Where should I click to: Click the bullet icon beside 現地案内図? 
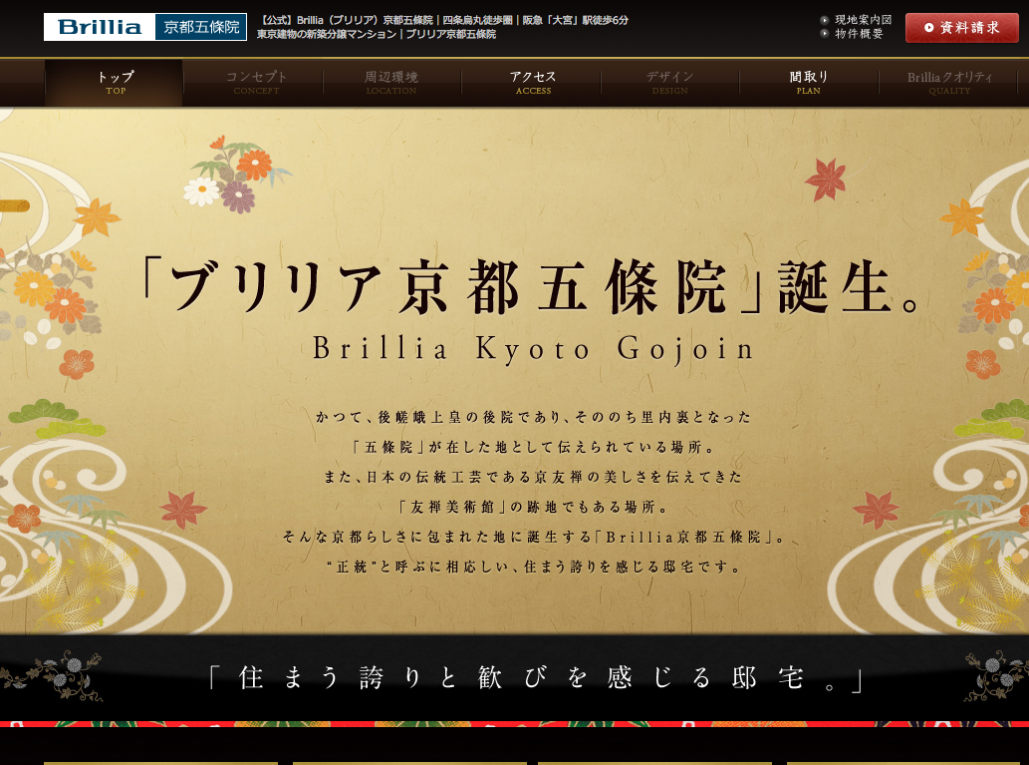point(825,20)
